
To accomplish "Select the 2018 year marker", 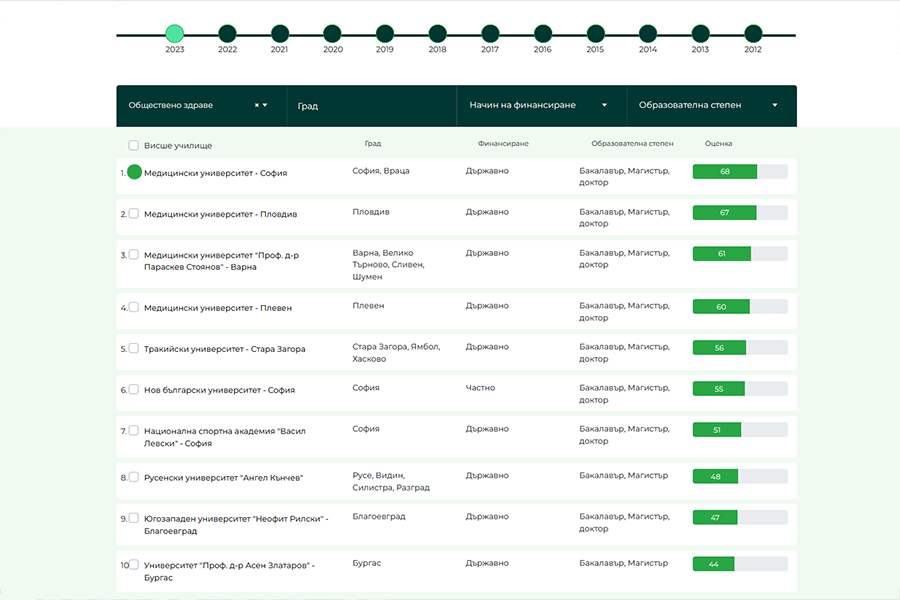I will point(437,34).
